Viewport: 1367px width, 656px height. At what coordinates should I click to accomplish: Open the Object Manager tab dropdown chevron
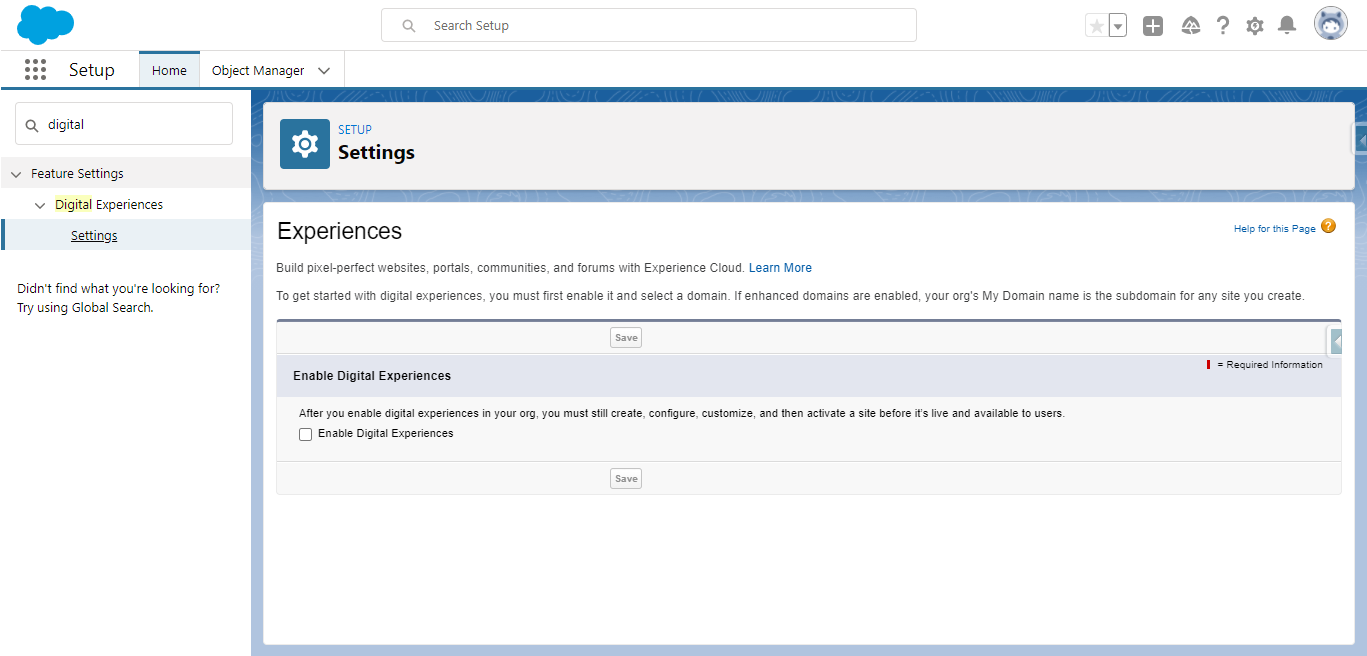point(324,71)
